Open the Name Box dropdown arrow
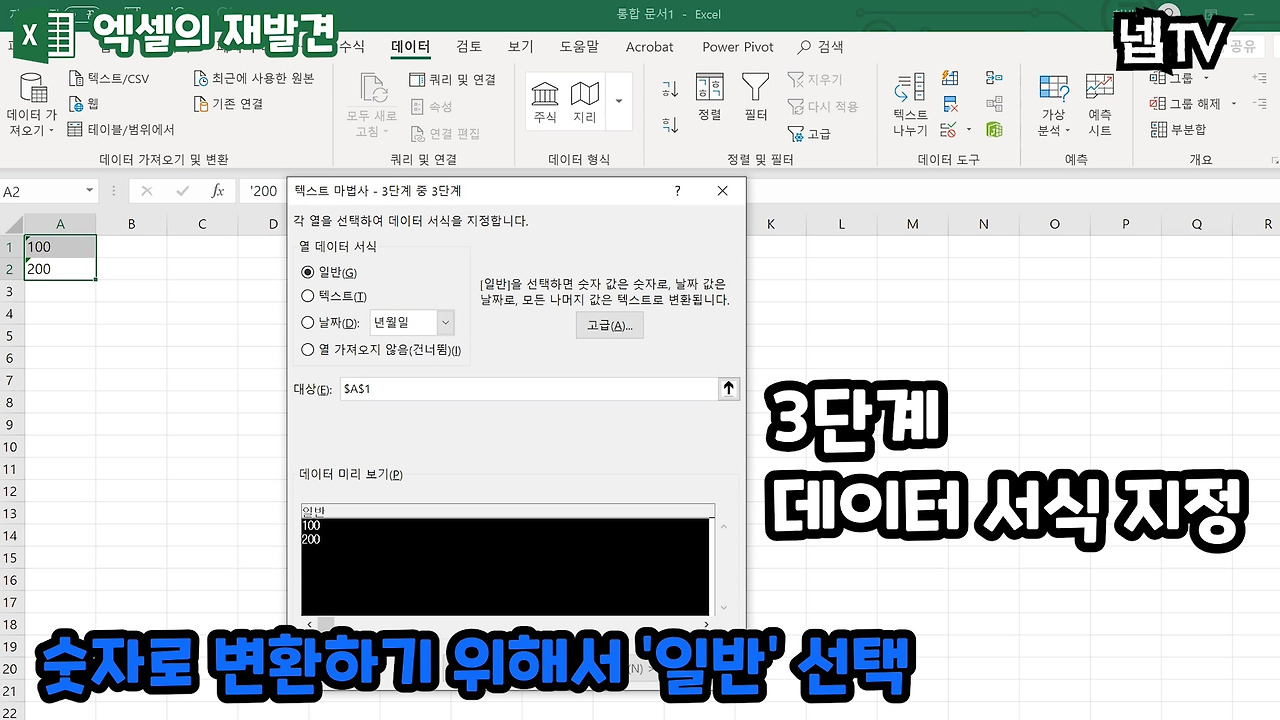Viewport: 1280px width, 720px height. (90, 191)
